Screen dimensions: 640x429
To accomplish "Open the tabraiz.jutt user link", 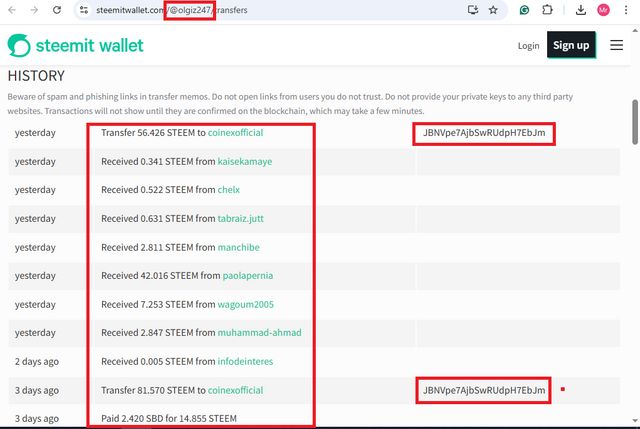I will pos(240,219).
